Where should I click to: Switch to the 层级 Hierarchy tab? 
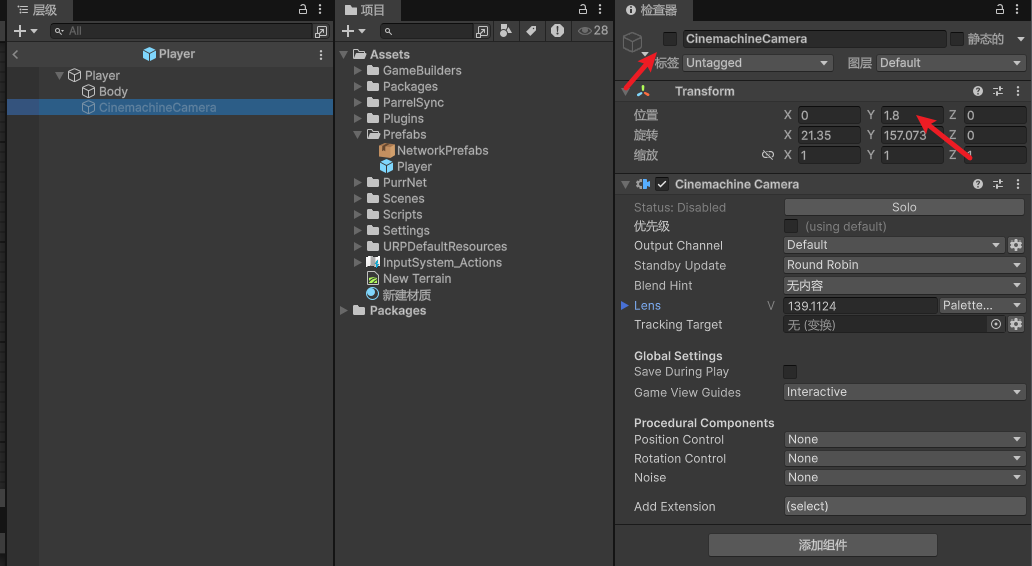[37, 10]
